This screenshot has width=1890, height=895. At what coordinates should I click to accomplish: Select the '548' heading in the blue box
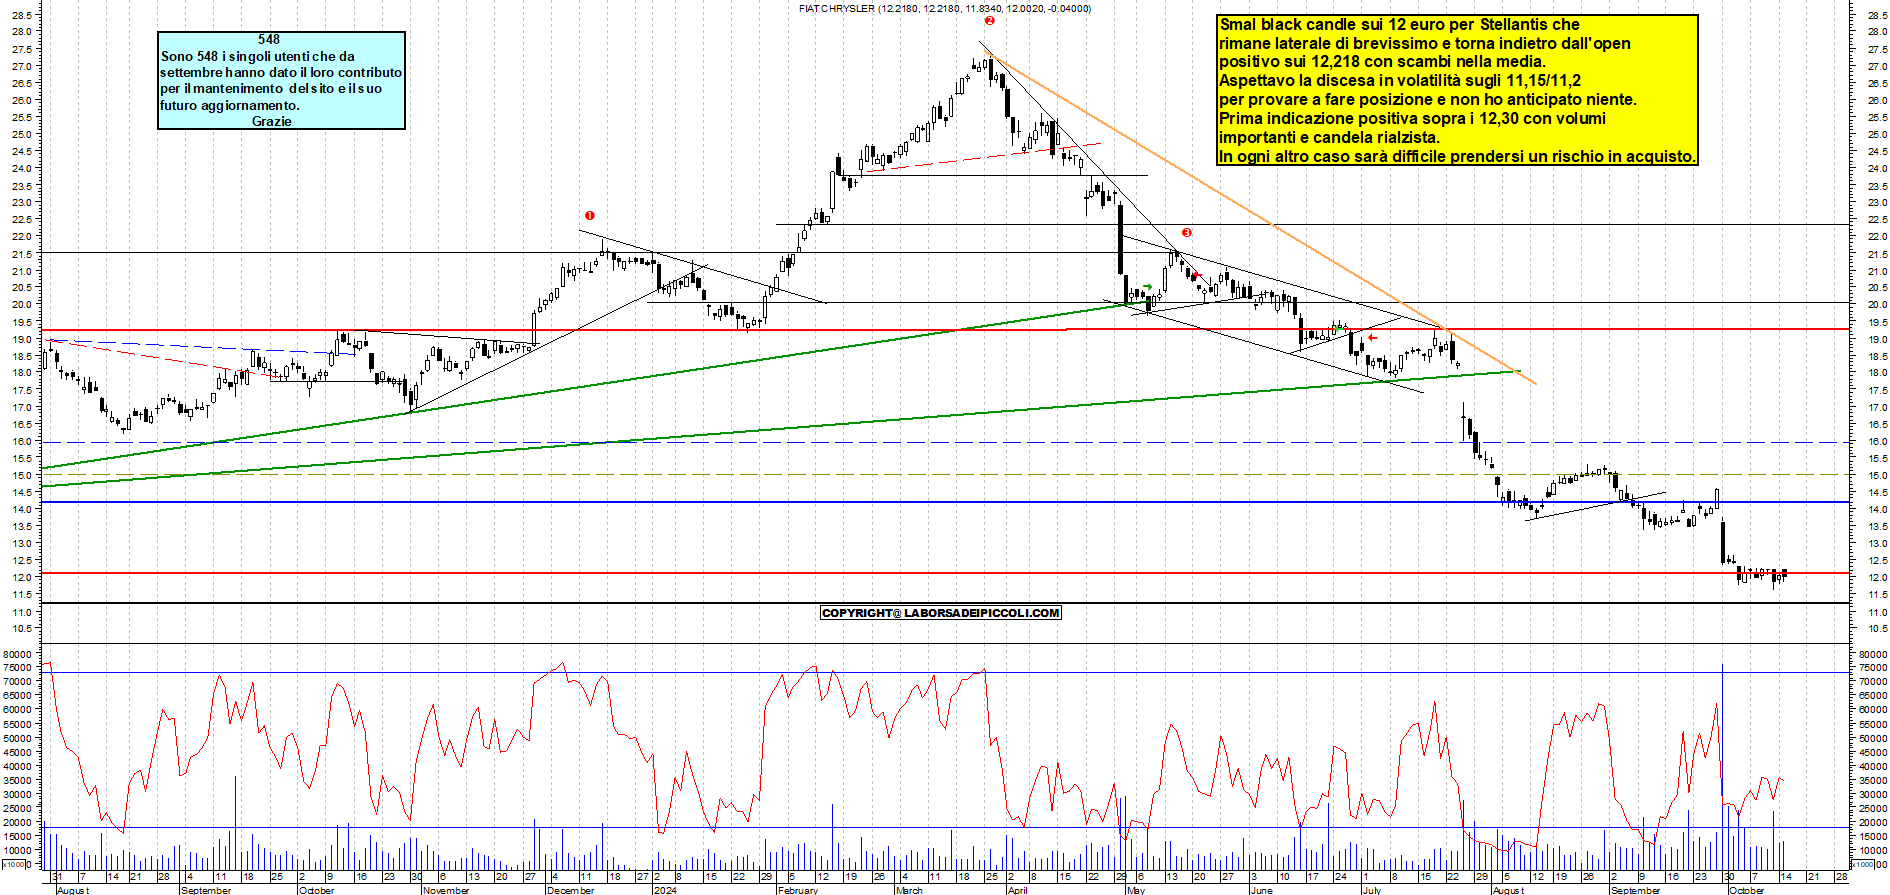[x=269, y=40]
